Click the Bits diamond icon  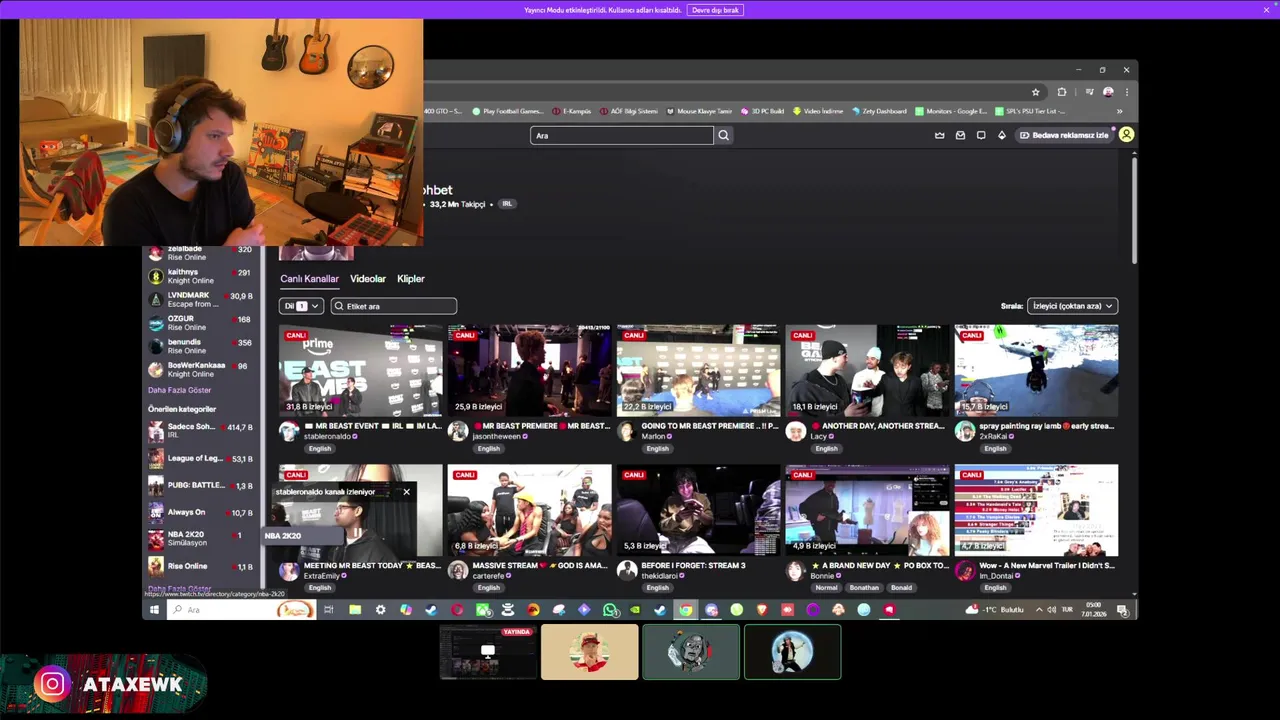[x=1002, y=135]
